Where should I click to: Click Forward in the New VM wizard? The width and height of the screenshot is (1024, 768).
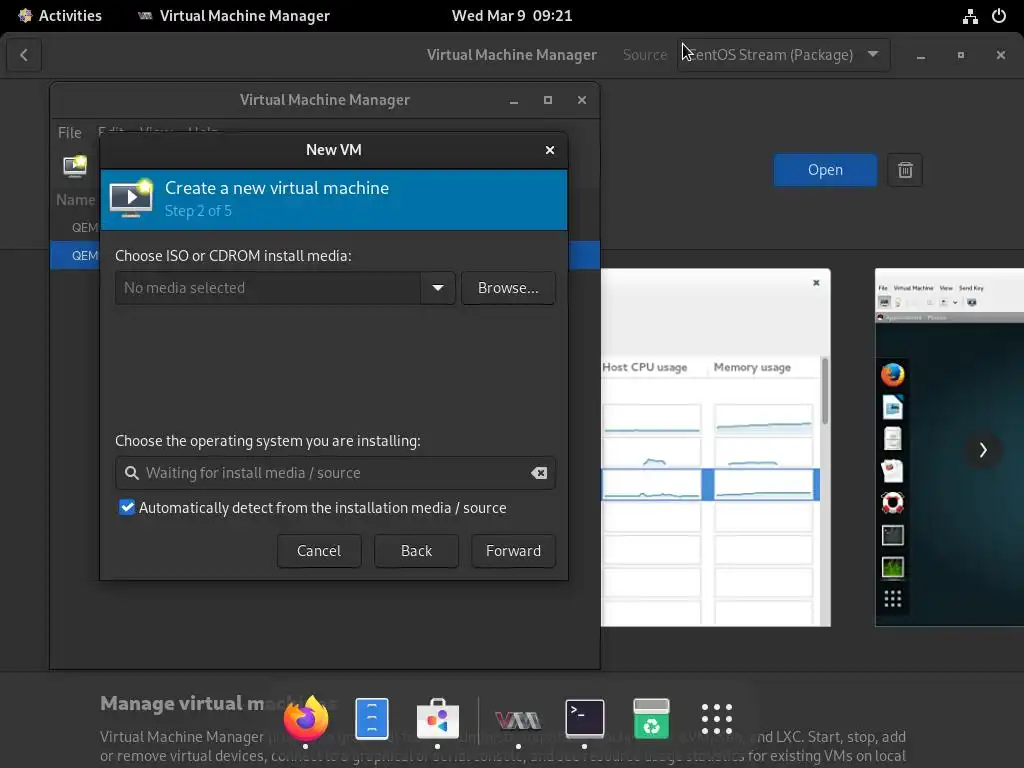click(x=513, y=551)
